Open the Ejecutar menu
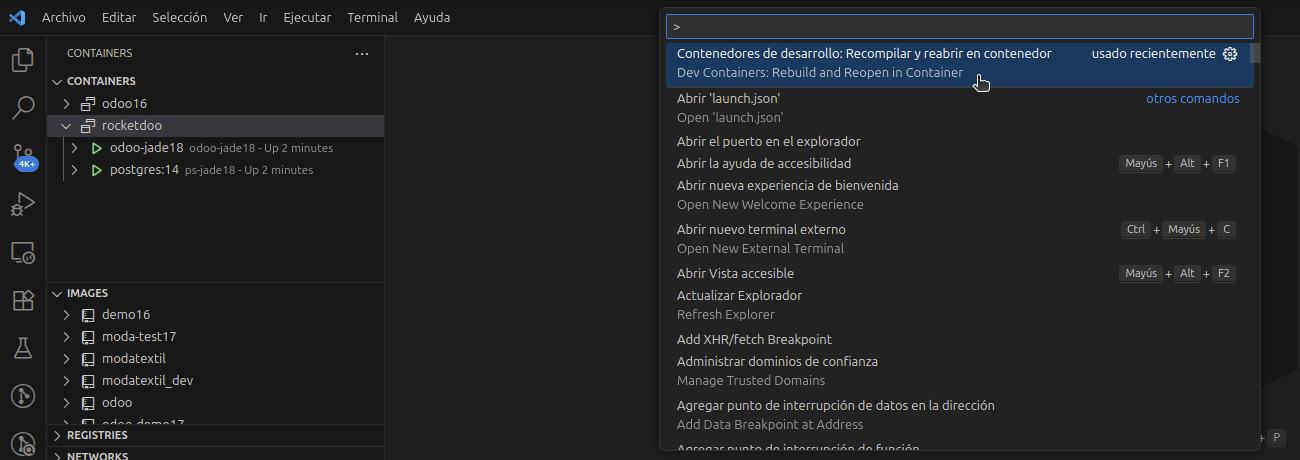The height and width of the screenshot is (460, 1300). (x=308, y=17)
